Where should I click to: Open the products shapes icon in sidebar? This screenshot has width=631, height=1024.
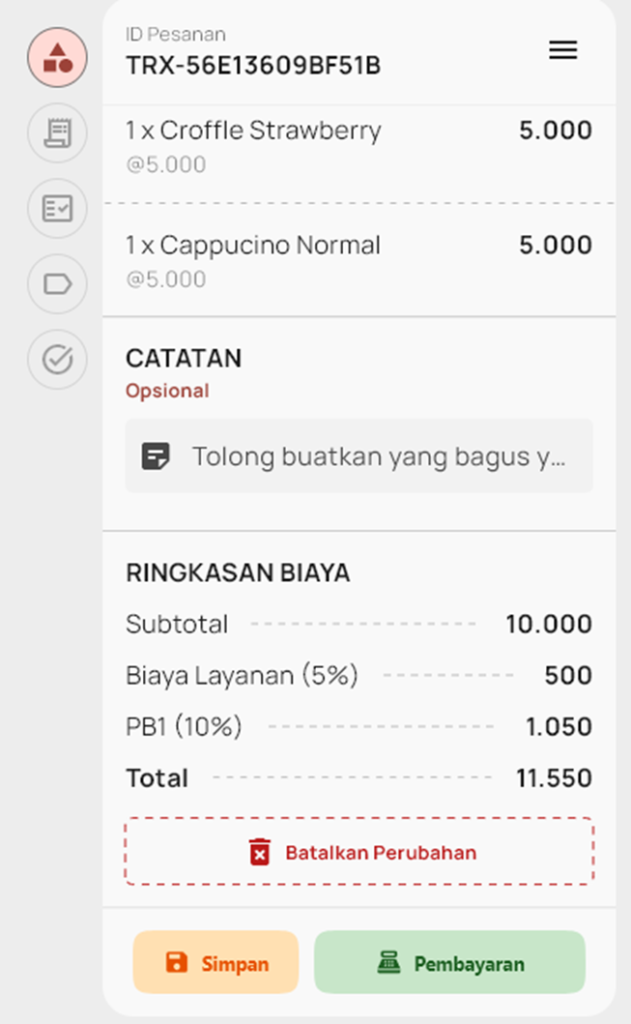click(57, 57)
